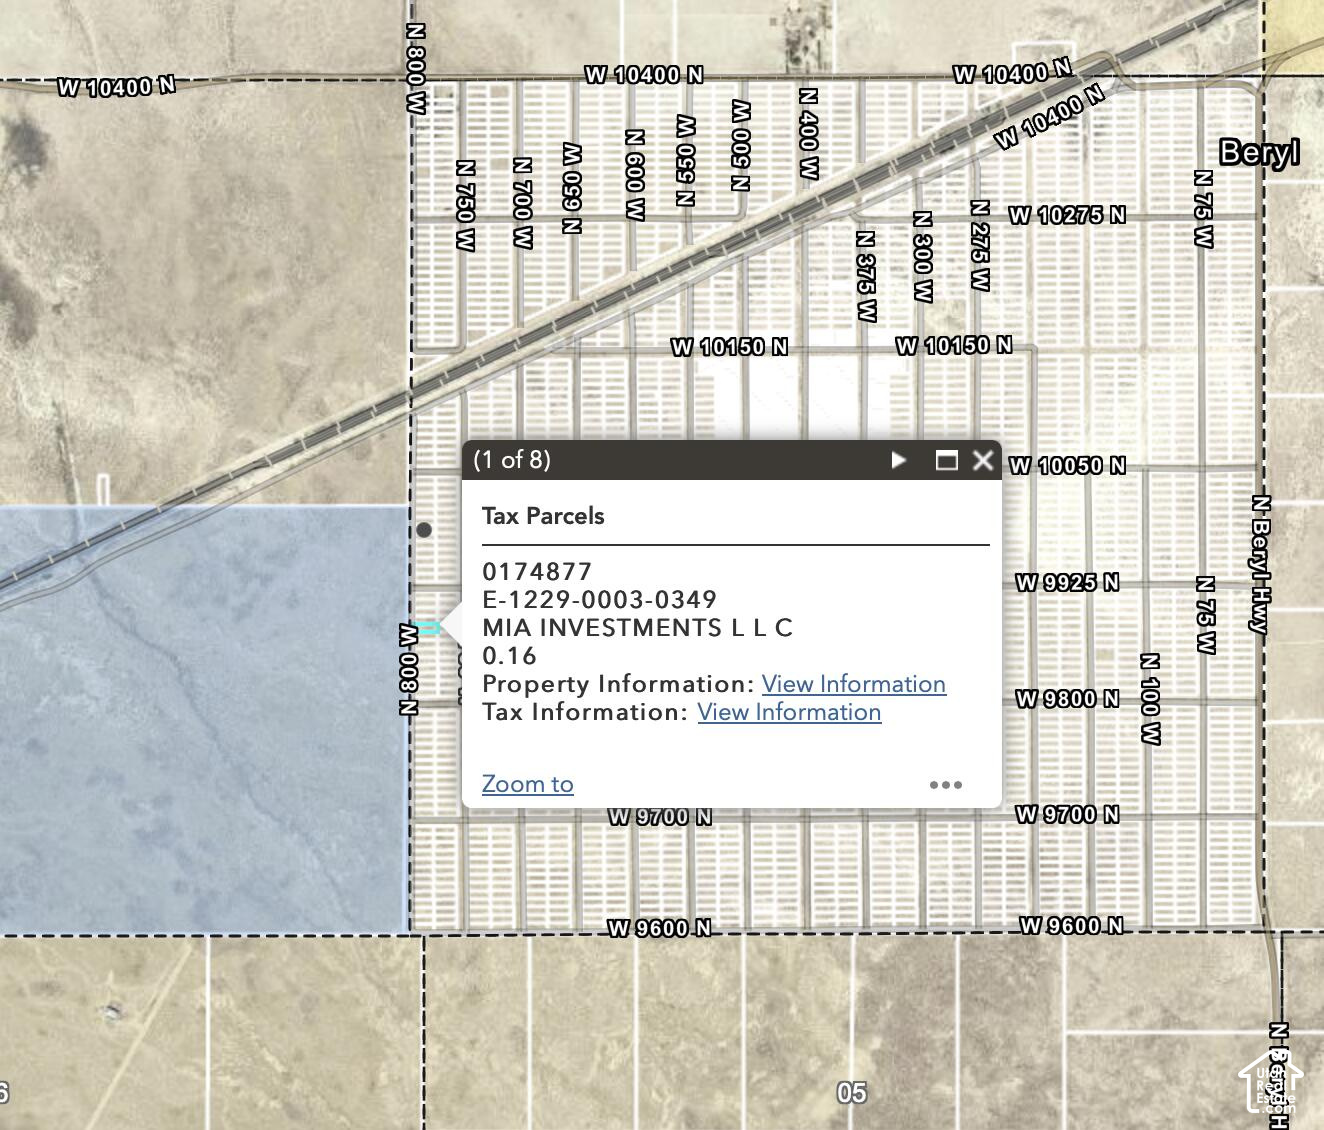Click the N 275 W street label
The image size is (1324, 1130).
click(980, 246)
